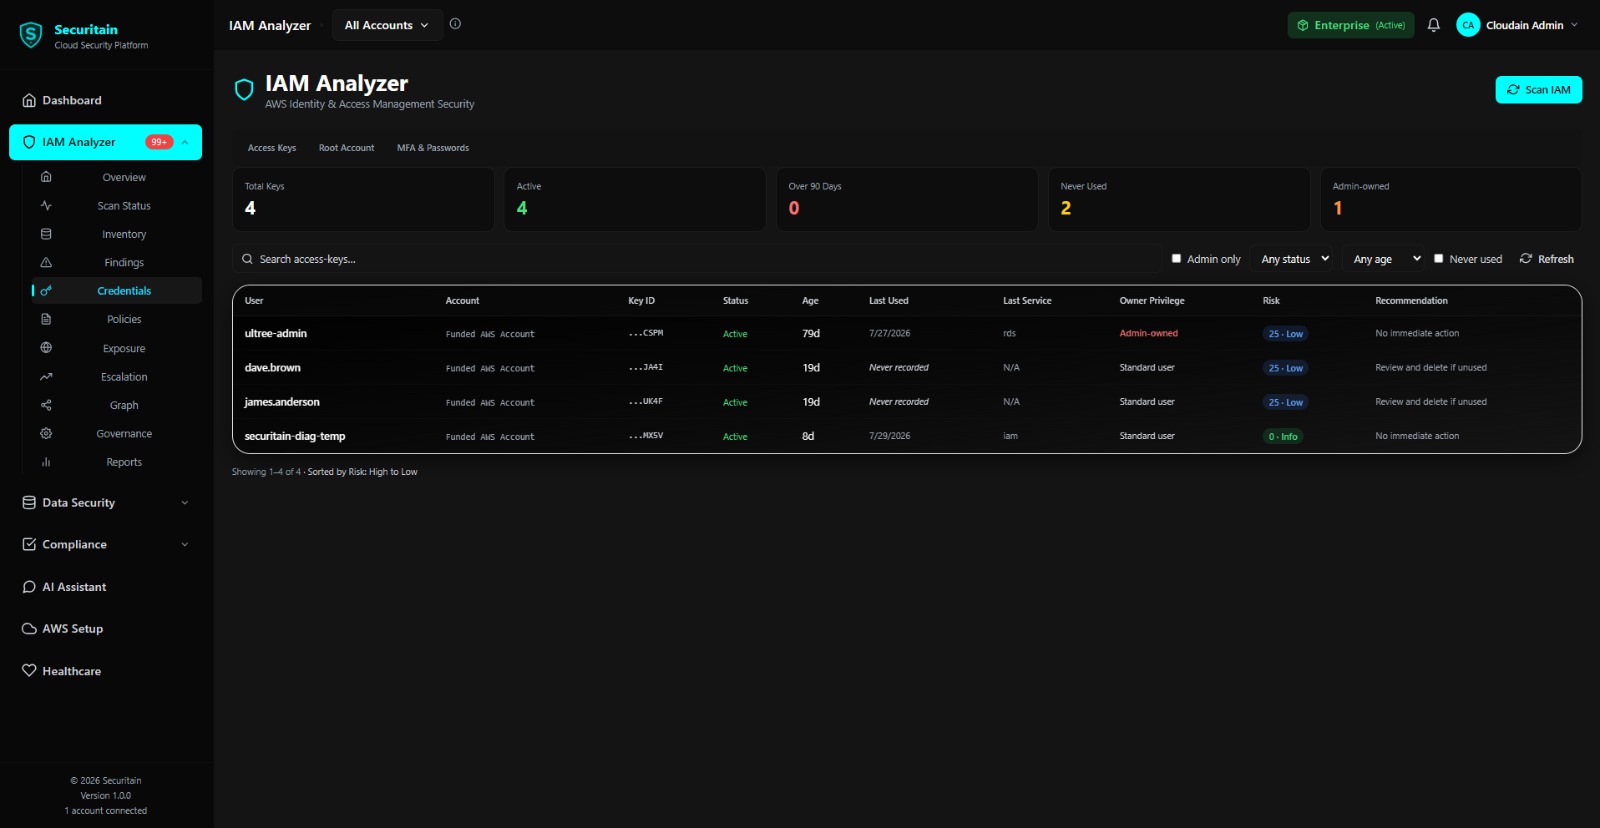Click the Compliance checkbox icon
Screen dimensions: 1600x828
tap(29, 544)
